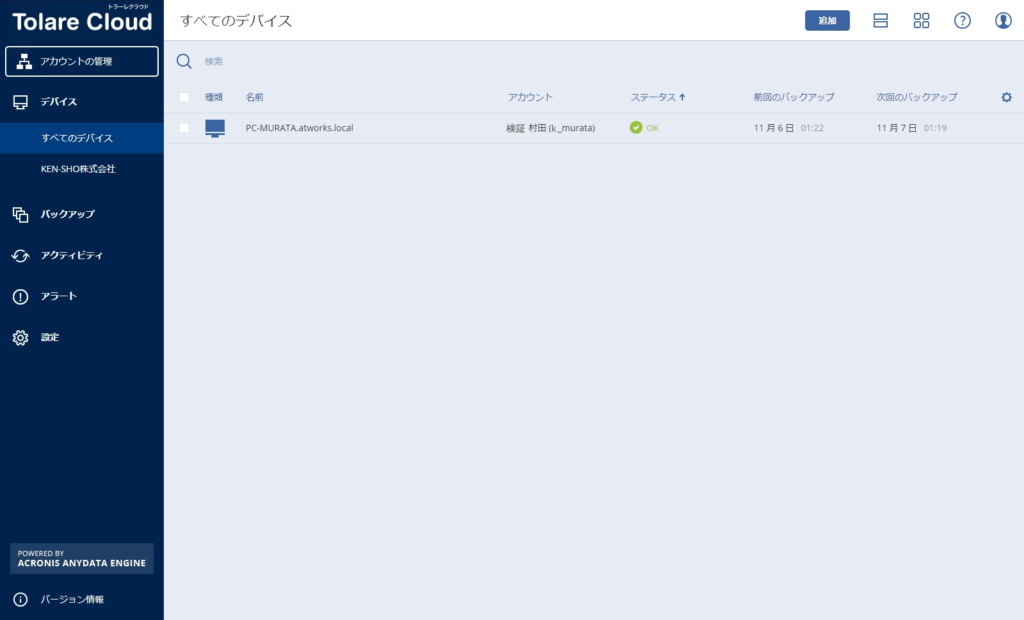Expand the バックアップ sidebar section
The image size is (1024, 620).
(67, 214)
